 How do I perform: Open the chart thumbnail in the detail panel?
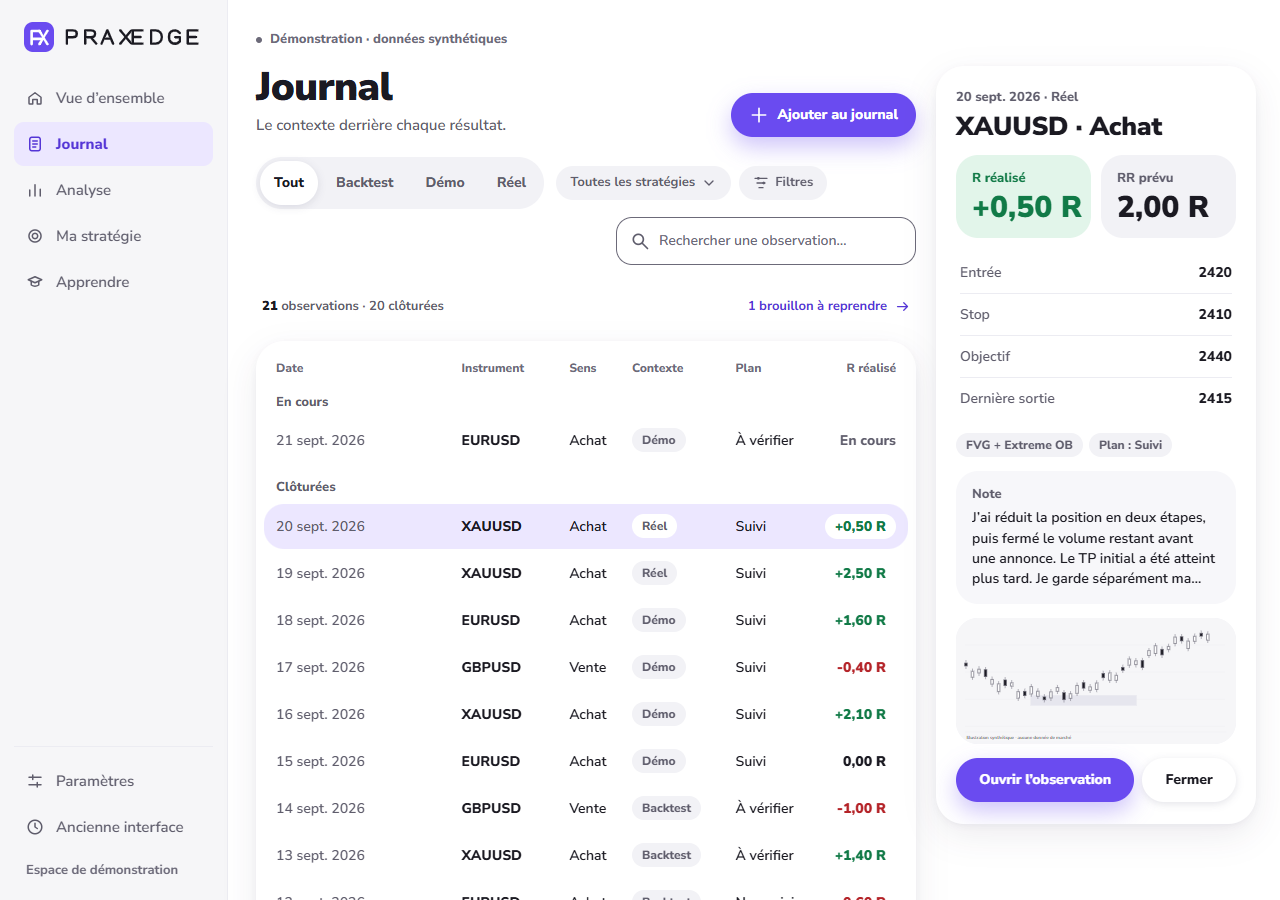pos(1096,681)
